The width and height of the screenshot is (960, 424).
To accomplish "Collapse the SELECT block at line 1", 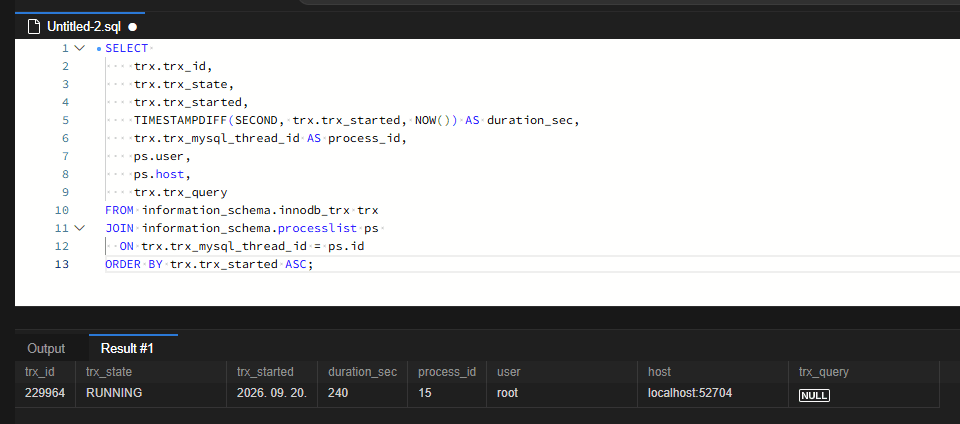I will click(x=80, y=48).
